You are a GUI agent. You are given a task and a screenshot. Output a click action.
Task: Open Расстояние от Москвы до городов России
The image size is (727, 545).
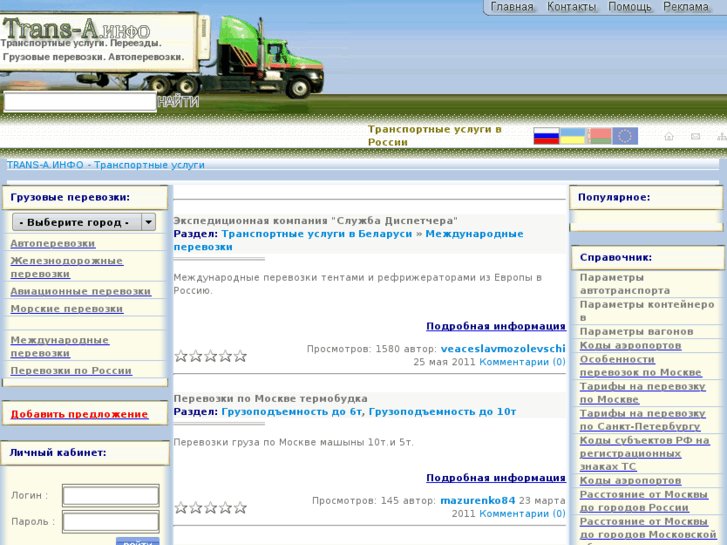click(x=644, y=501)
